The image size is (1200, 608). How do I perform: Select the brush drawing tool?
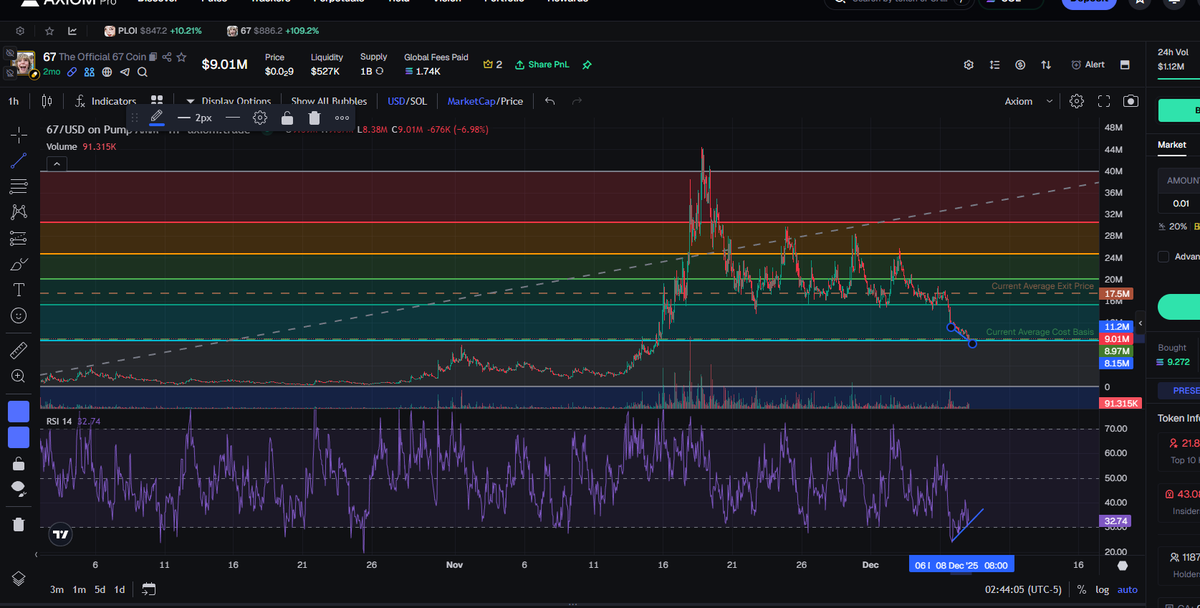pos(18,264)
